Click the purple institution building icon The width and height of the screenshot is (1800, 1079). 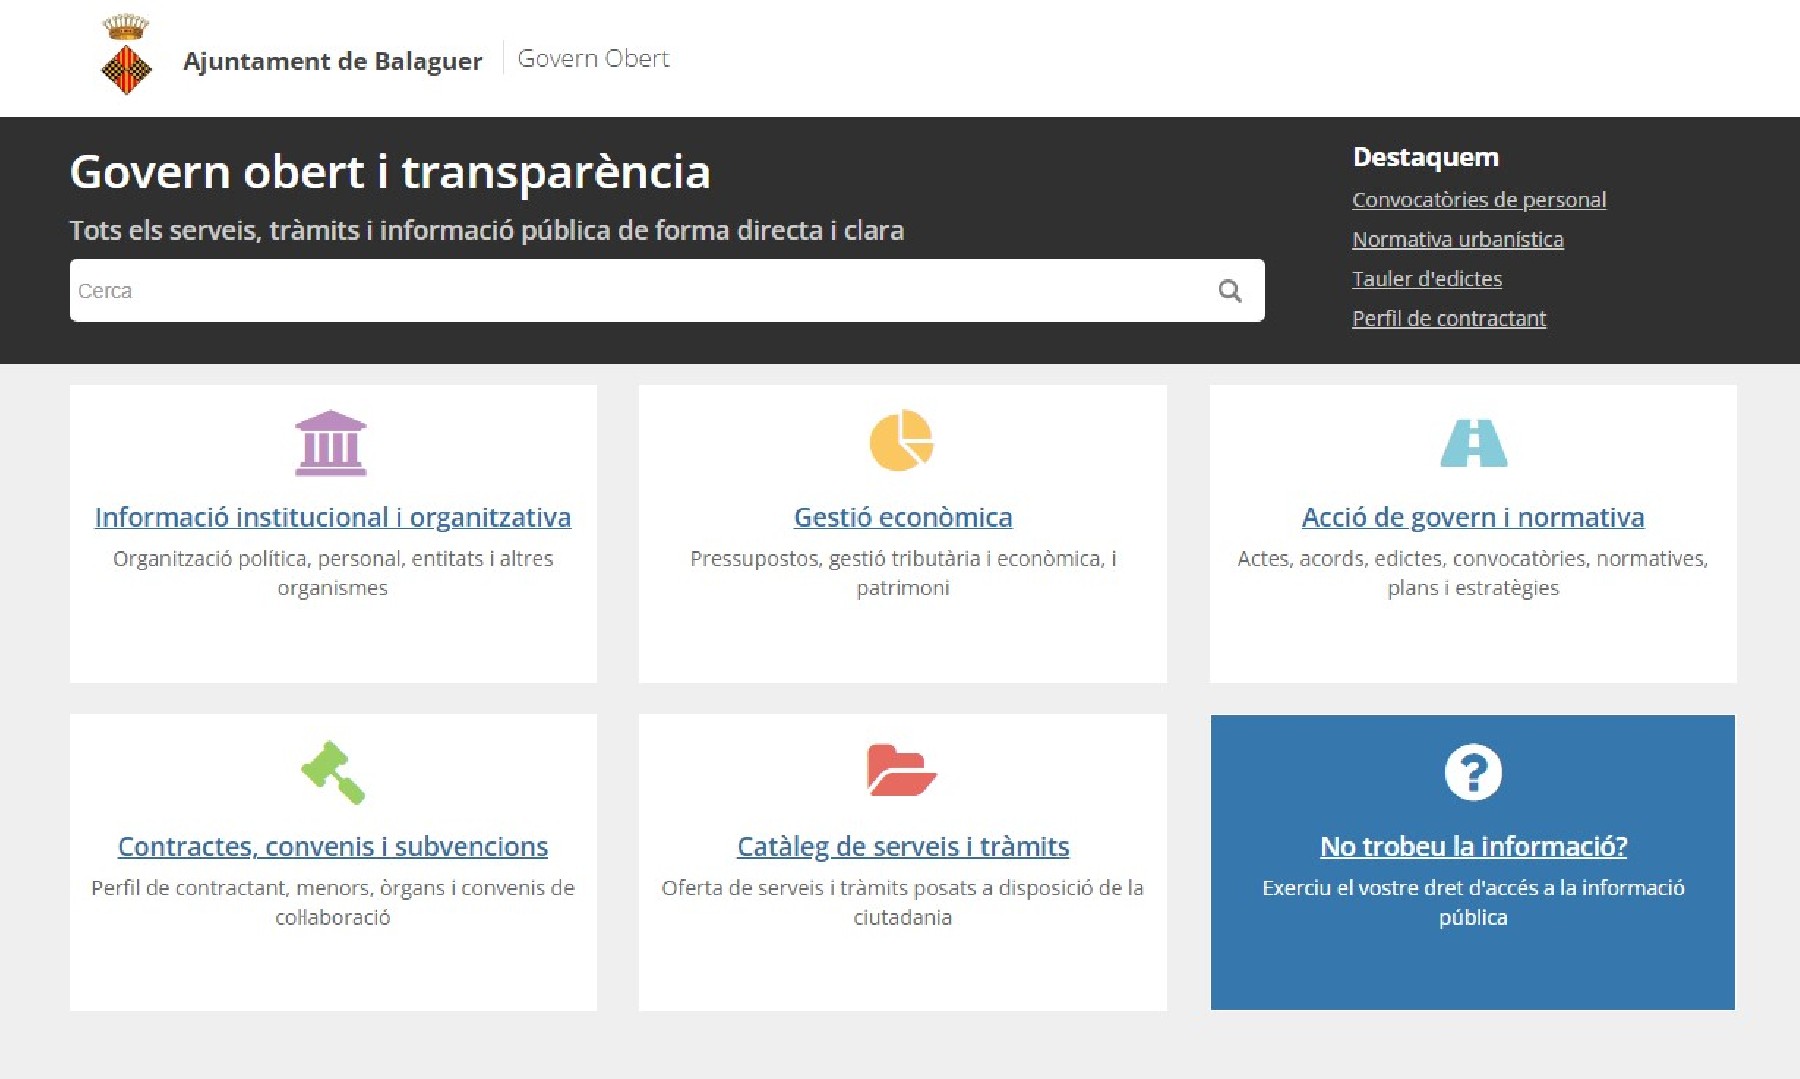(331, 443)
